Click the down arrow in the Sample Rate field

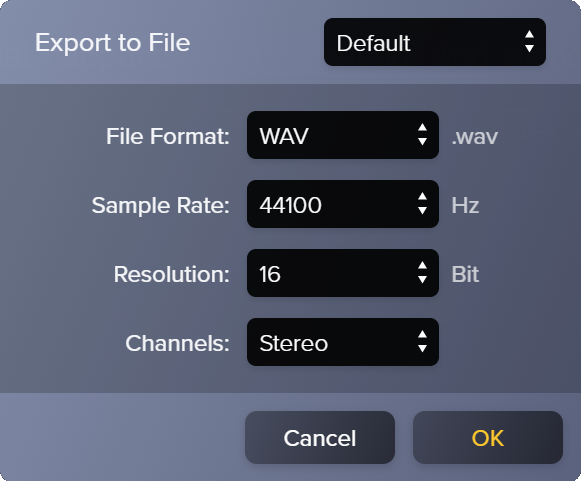click(x=422, y=210)
